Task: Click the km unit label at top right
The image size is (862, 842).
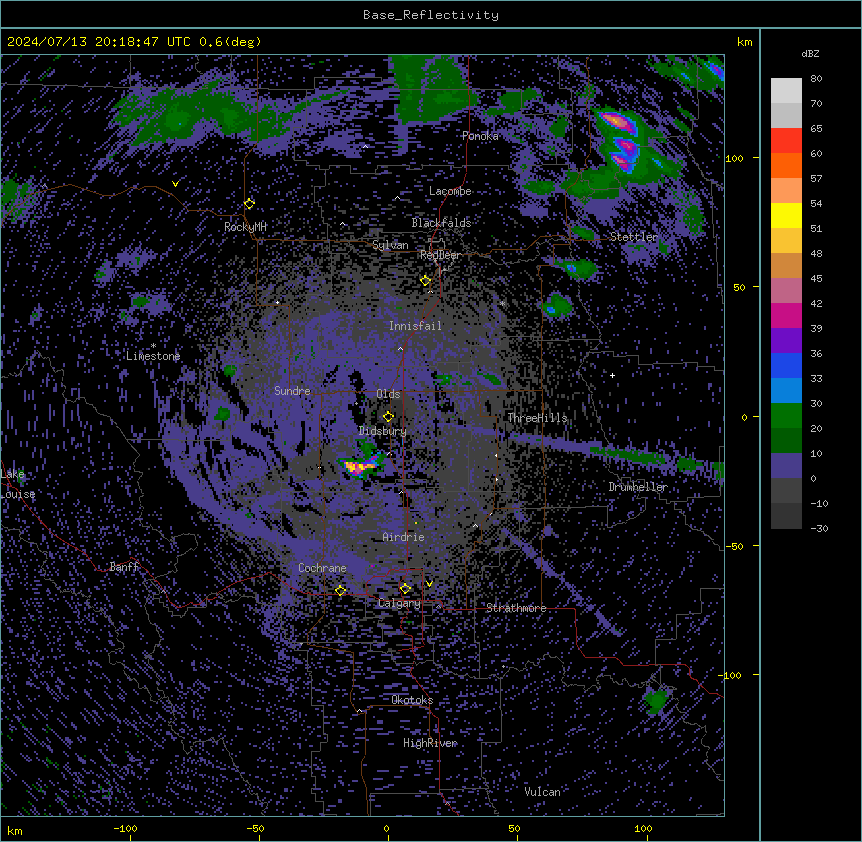Action: pyautogui.click(x=744, y=42)
